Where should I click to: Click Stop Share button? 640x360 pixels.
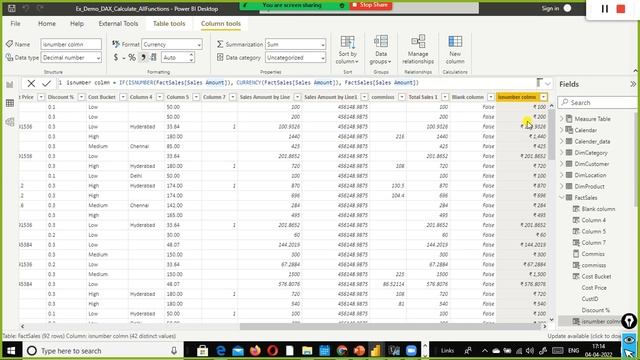pos(371,5)
